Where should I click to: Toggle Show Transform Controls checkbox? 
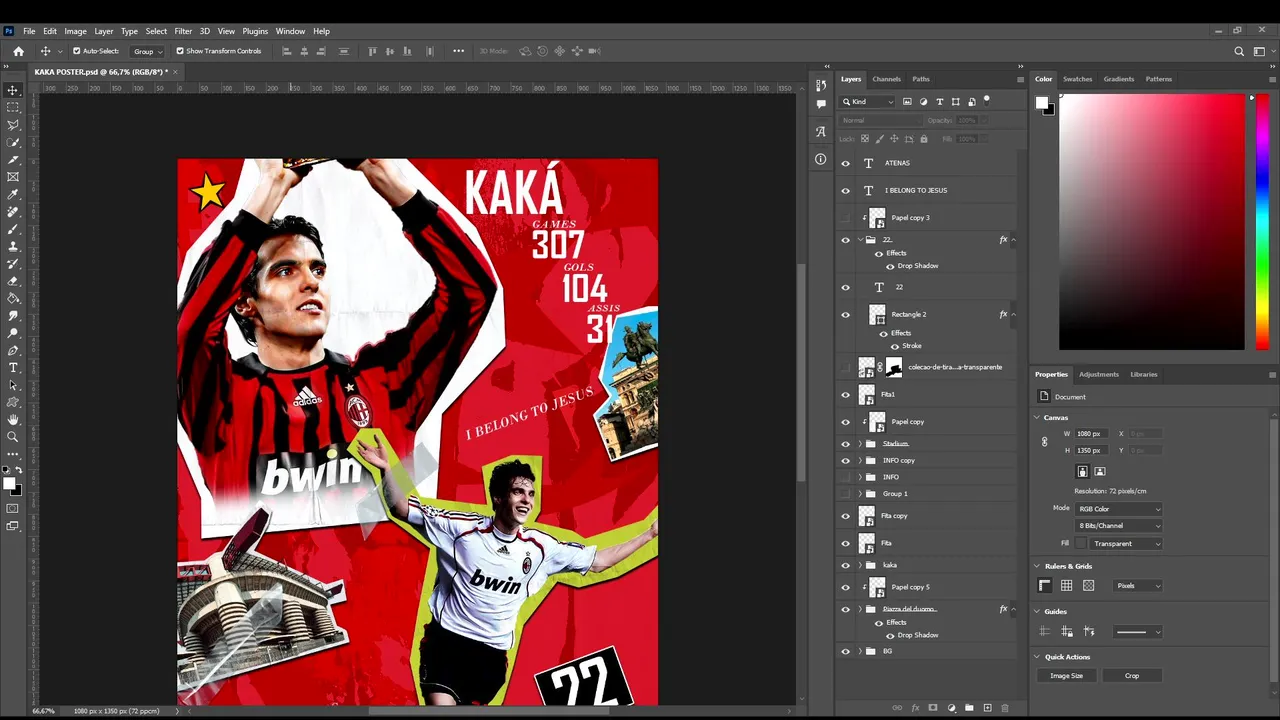[180, 51]
